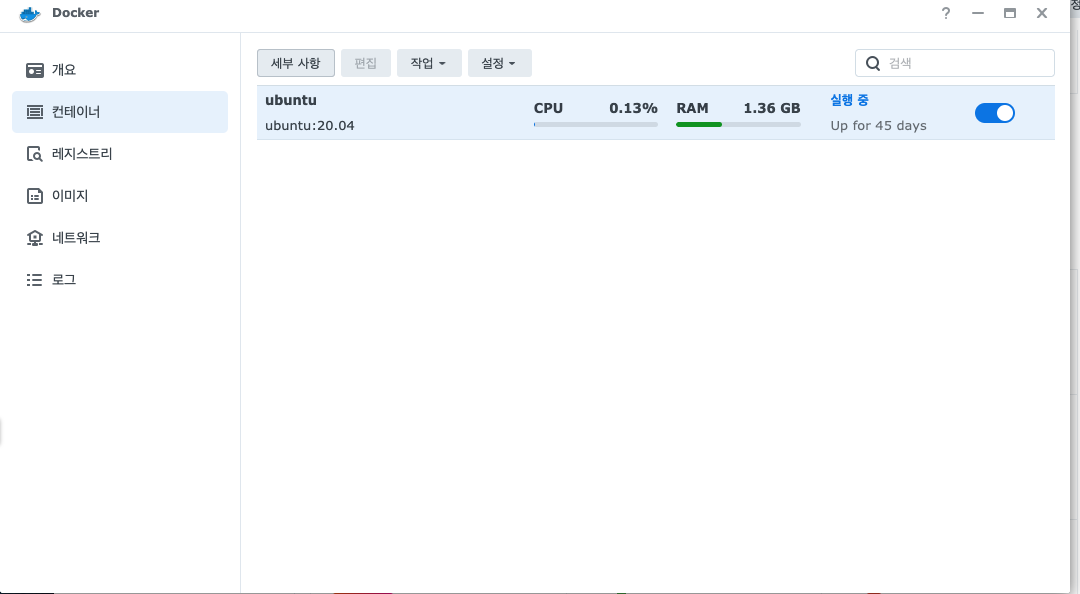Click the Docker whale logo icon

(30, 13)
